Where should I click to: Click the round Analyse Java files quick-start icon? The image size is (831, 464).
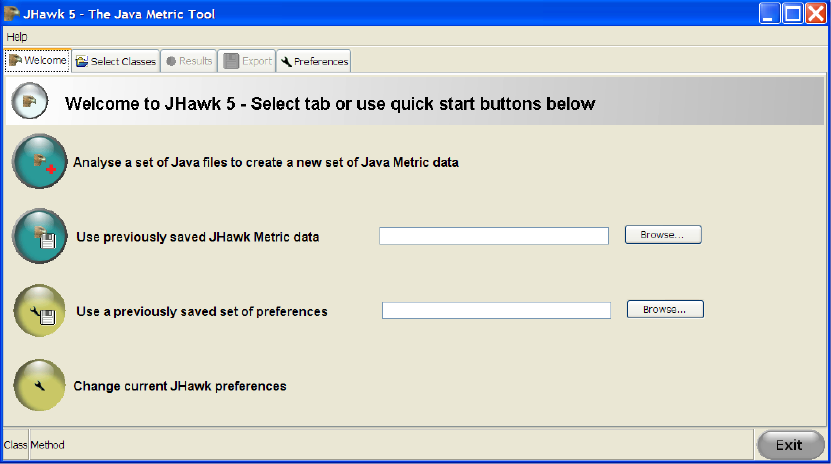point(40,161)
